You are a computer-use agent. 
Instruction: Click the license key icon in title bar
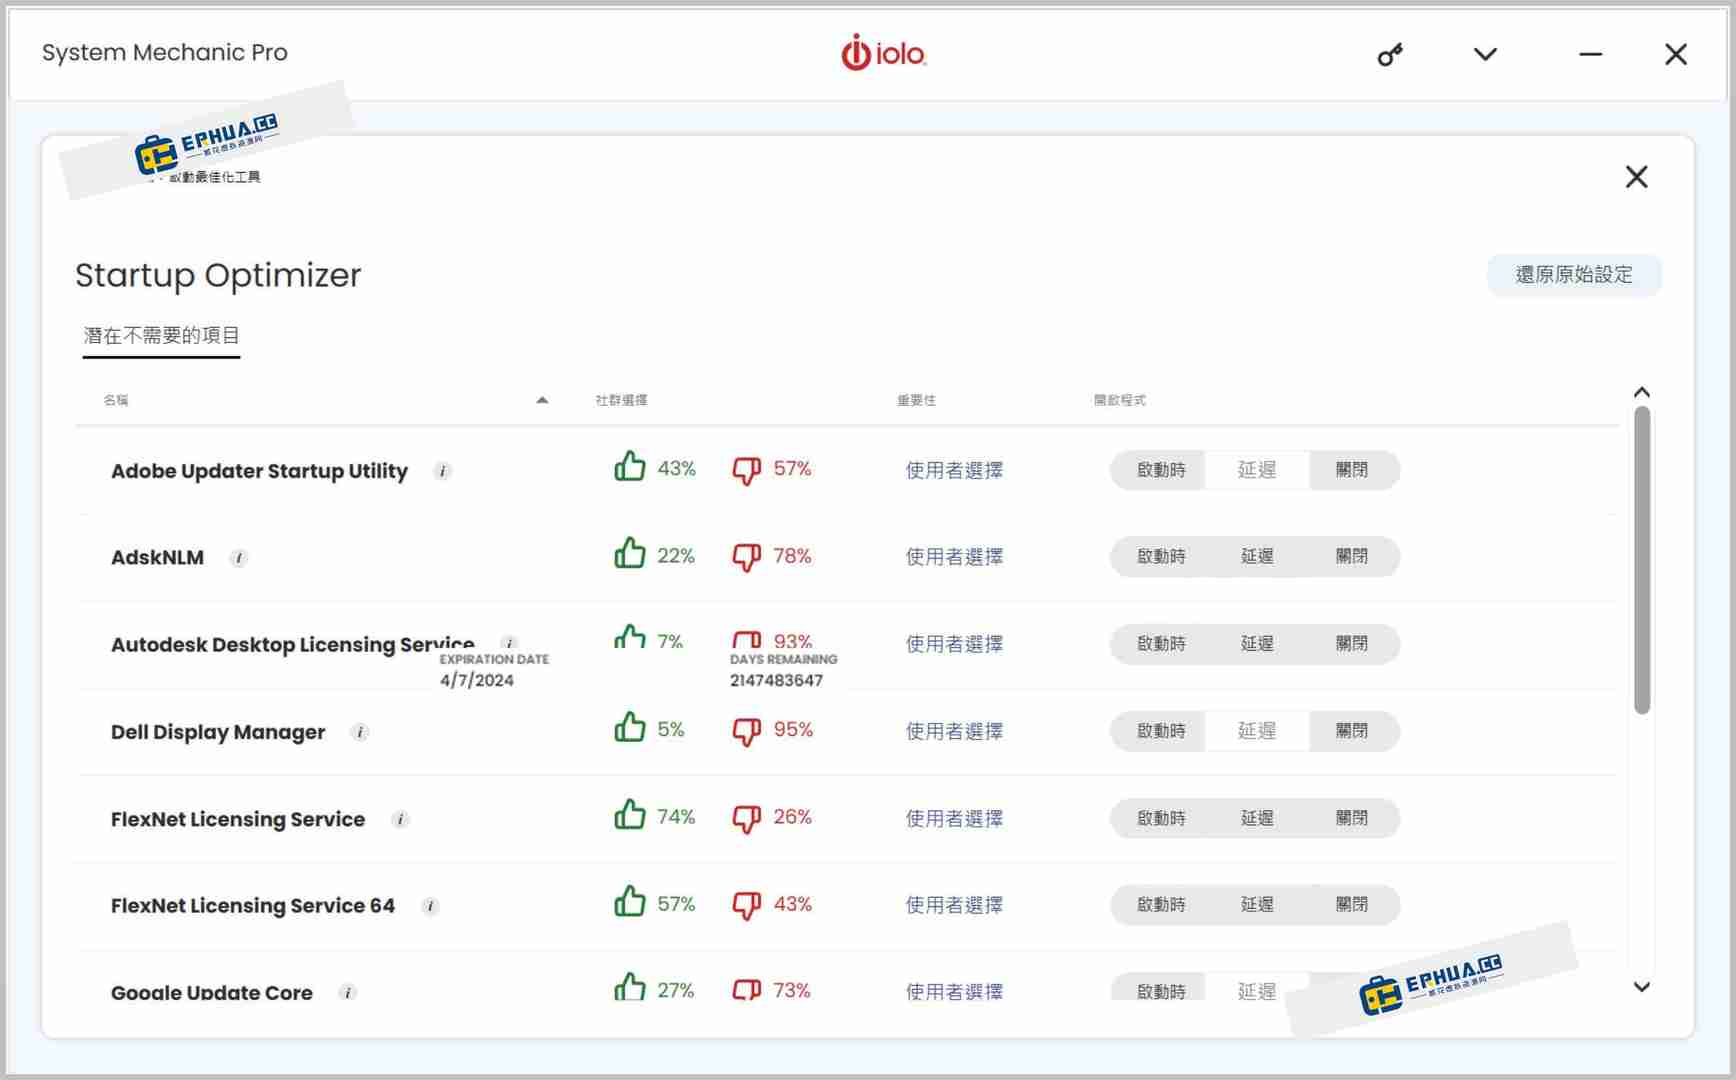click(x=1390, y=54)
